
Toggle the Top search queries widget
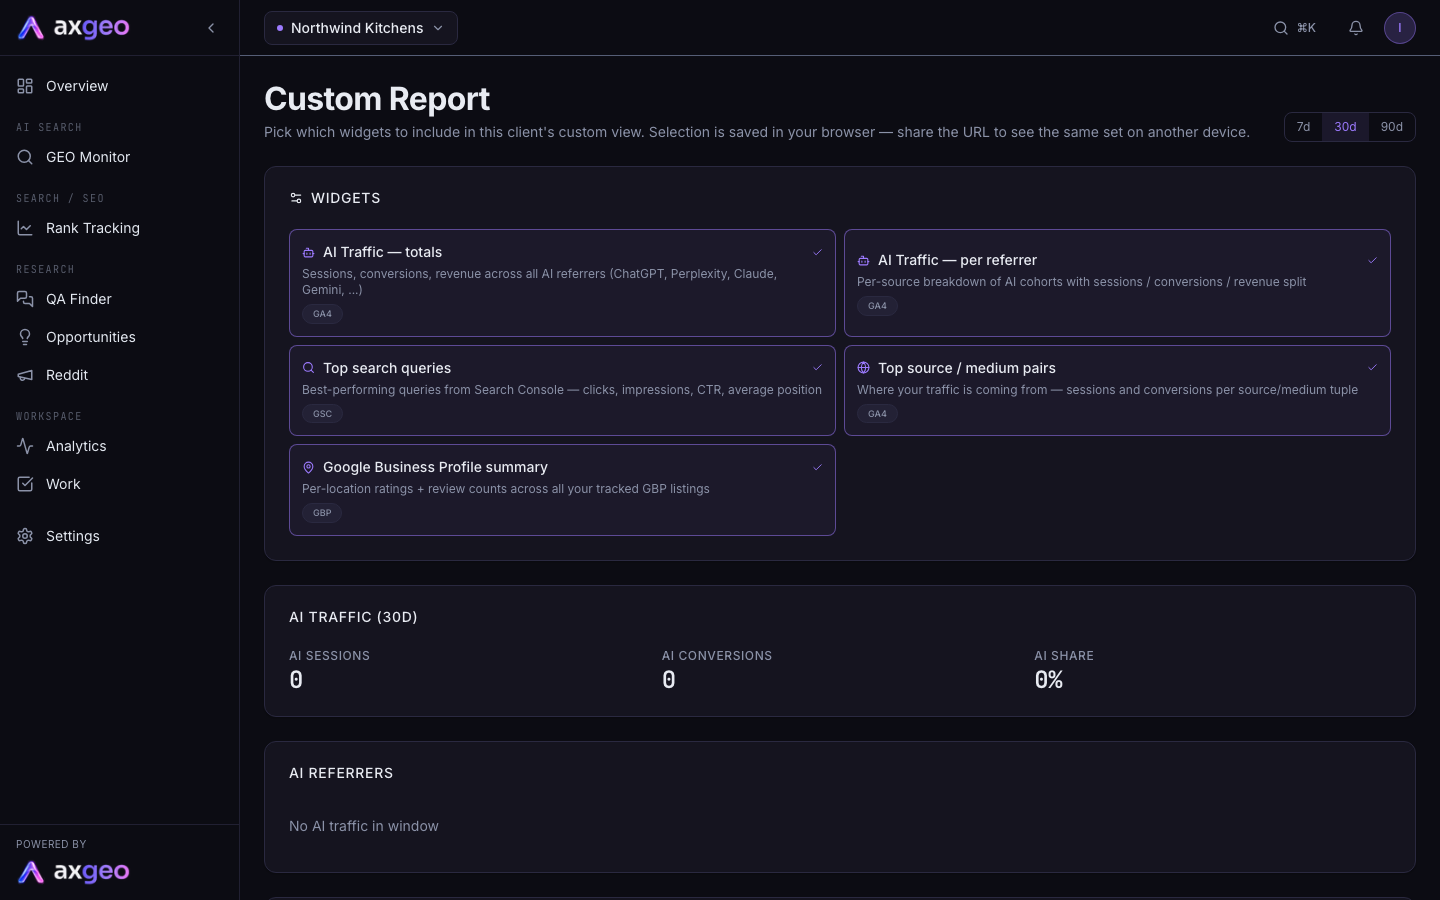[x=562, y=390]
